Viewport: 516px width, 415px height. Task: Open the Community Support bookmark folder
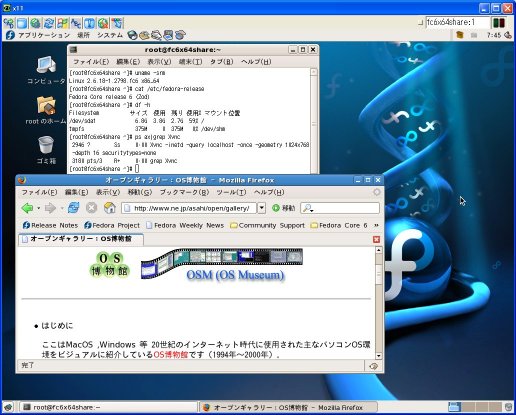tap(267, 226)
